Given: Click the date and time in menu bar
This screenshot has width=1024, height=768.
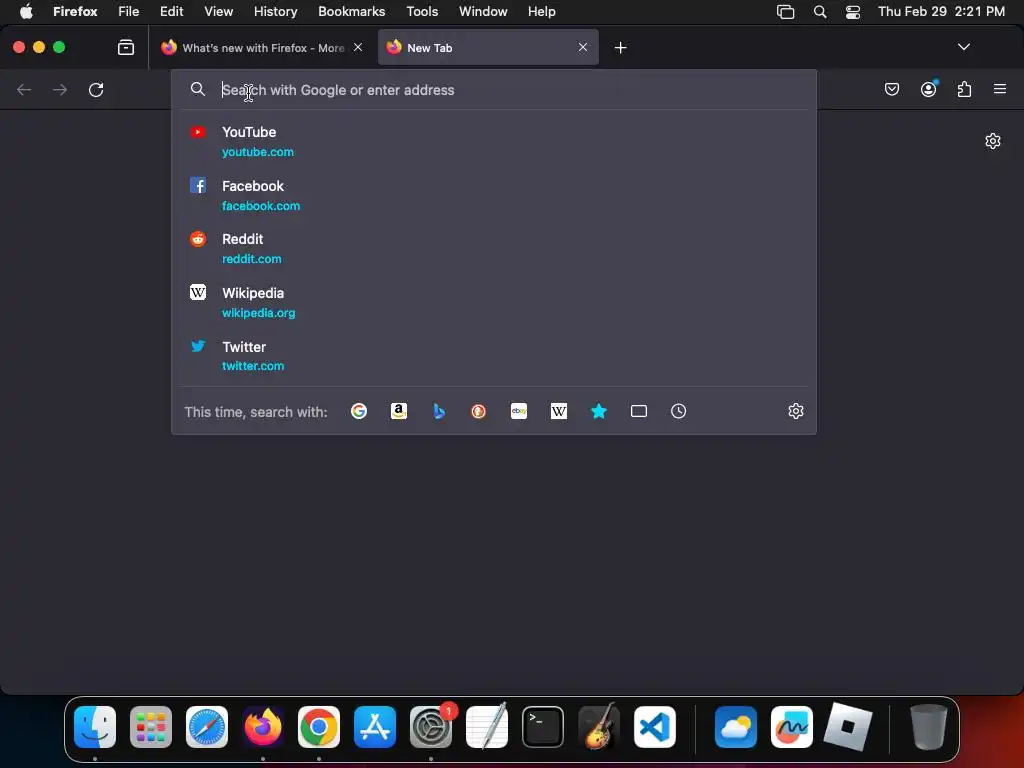Looking at the screenshot, I should point(941,11).
